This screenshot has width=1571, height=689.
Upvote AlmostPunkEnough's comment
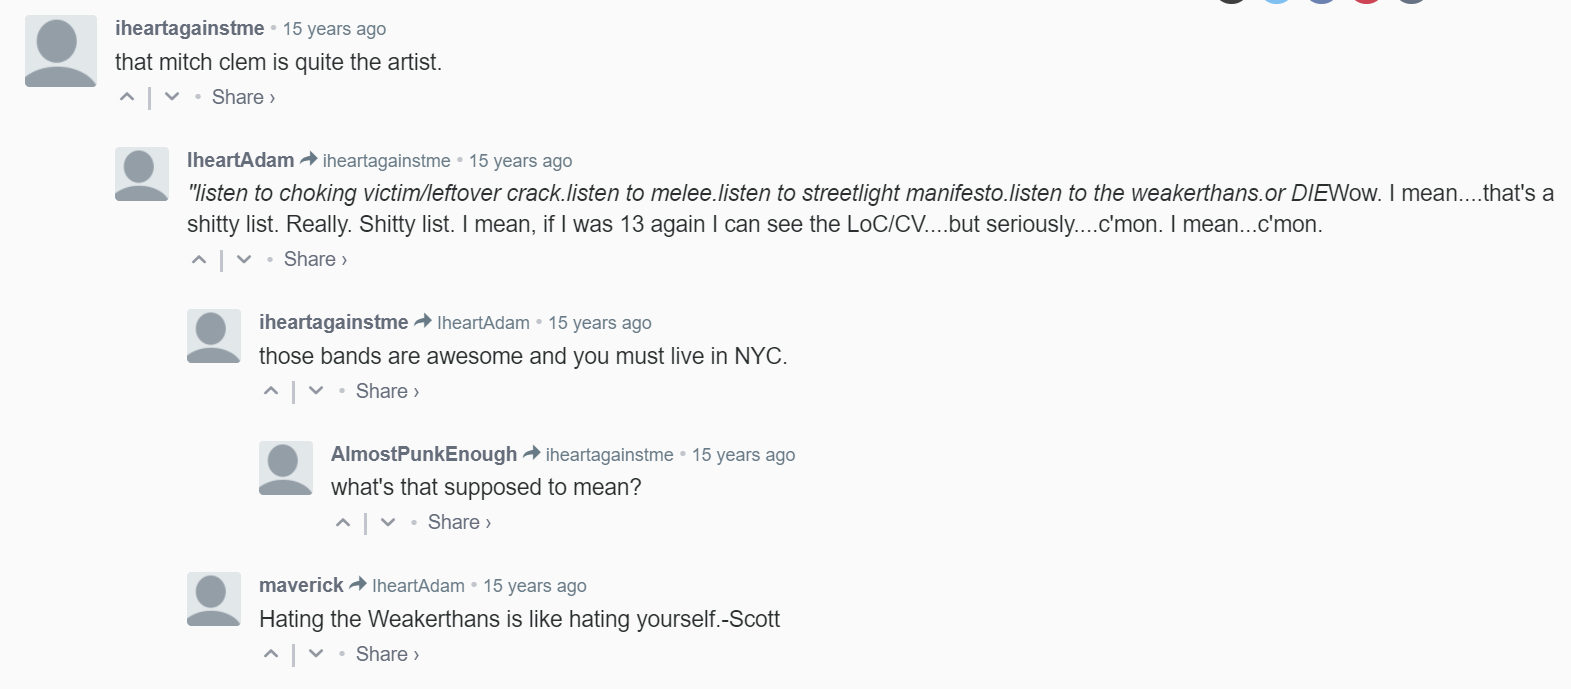point(343,522)
